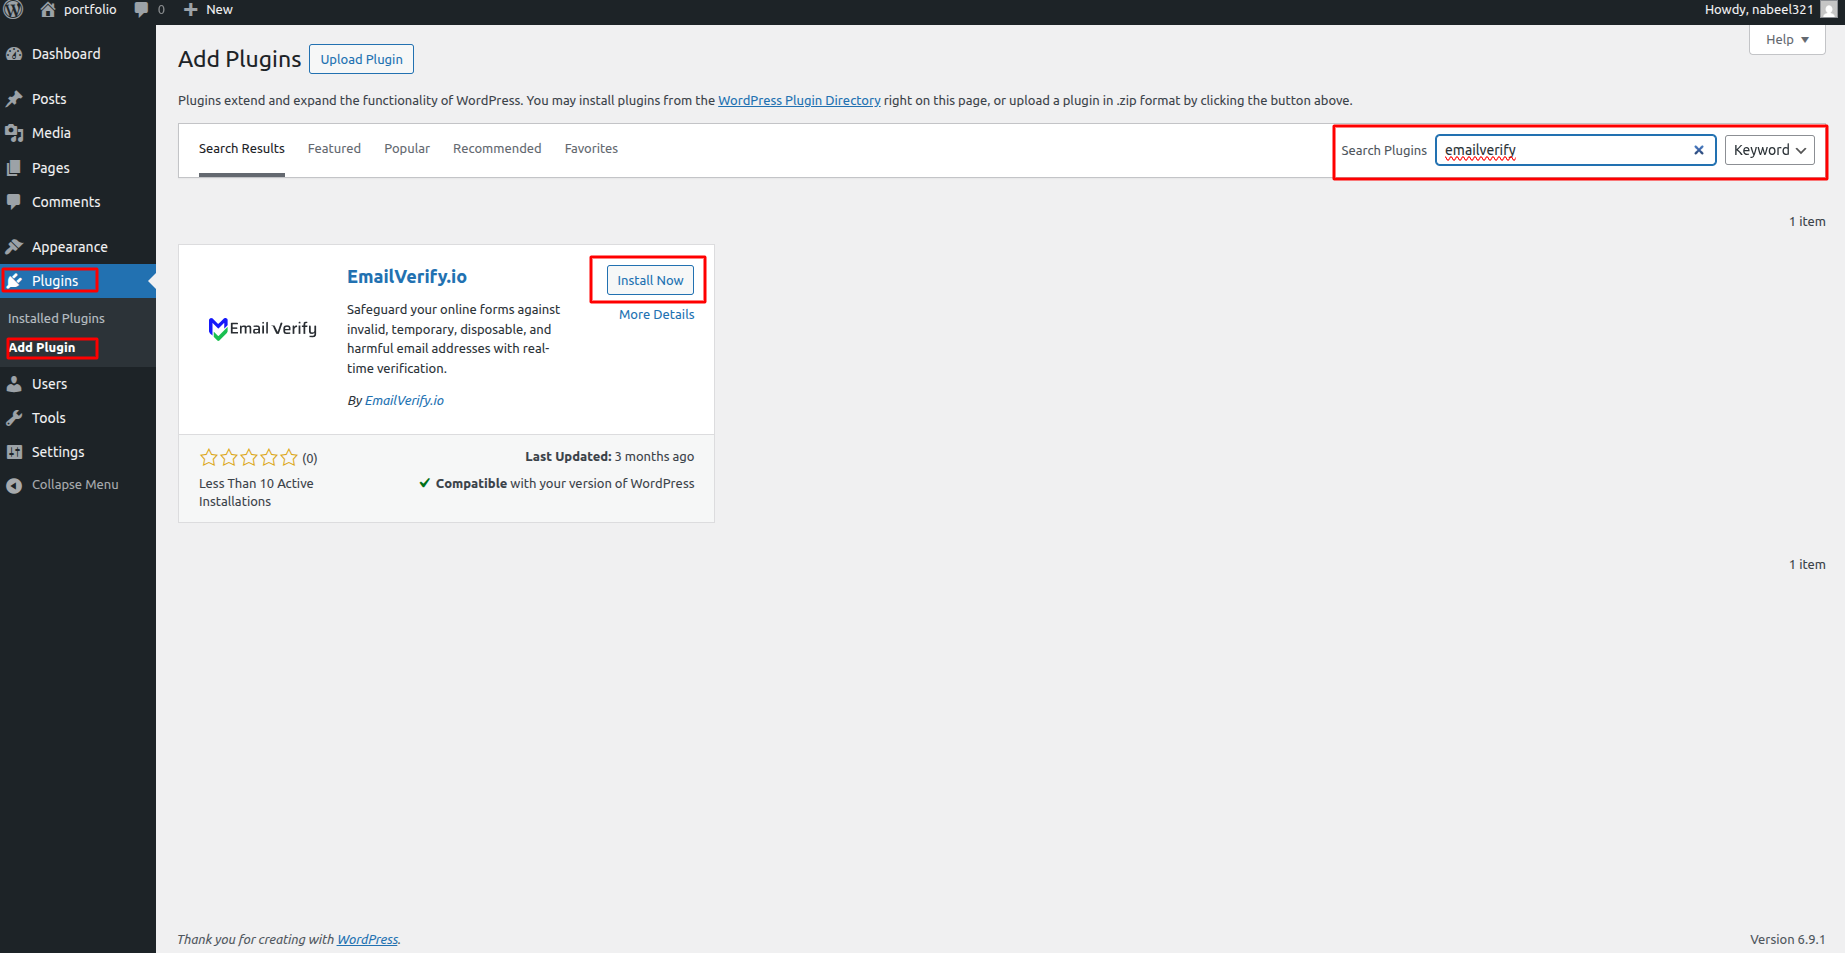Open Add Plugin submenu item

click(x=42, y=347)
